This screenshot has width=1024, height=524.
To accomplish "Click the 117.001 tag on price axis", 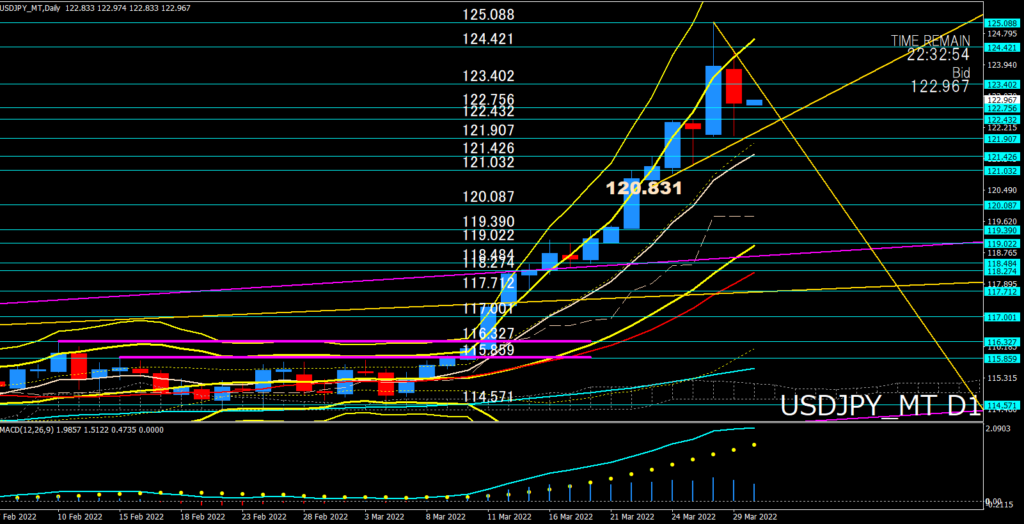I will tap(1002, 318).
